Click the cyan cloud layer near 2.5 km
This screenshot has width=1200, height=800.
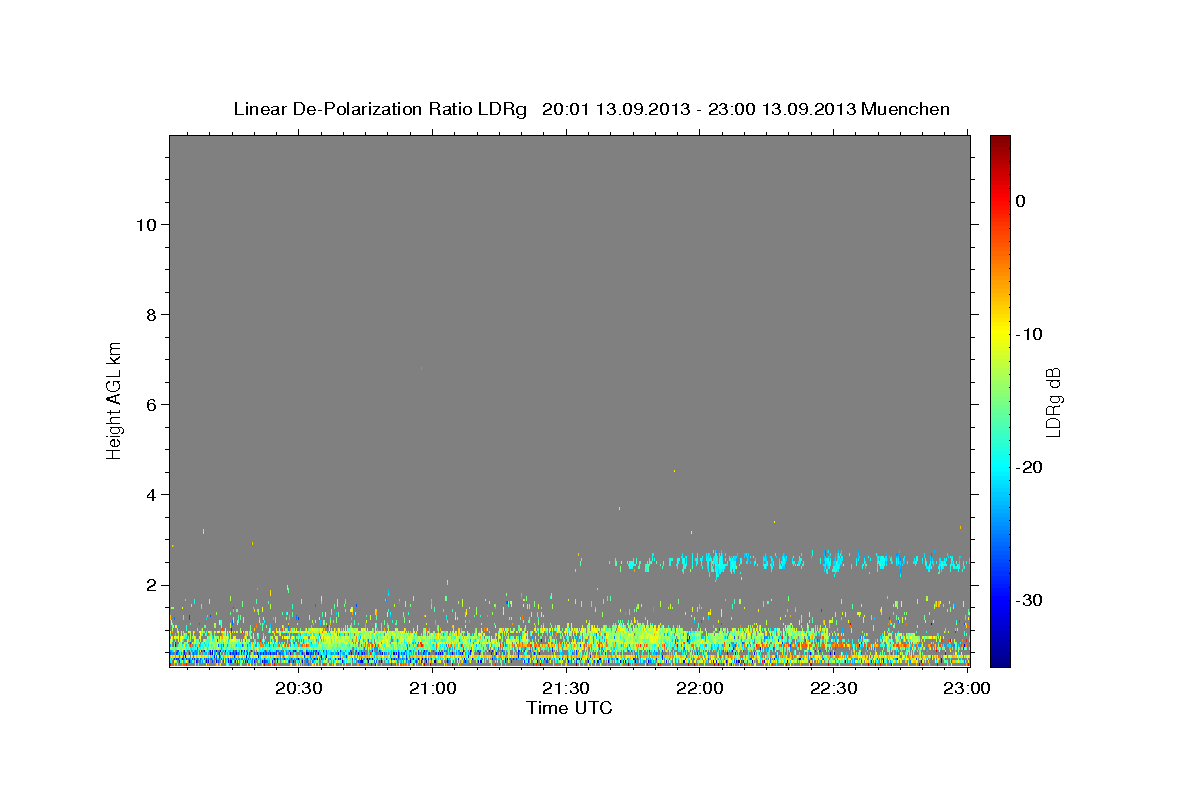click(x=790, y=562)
